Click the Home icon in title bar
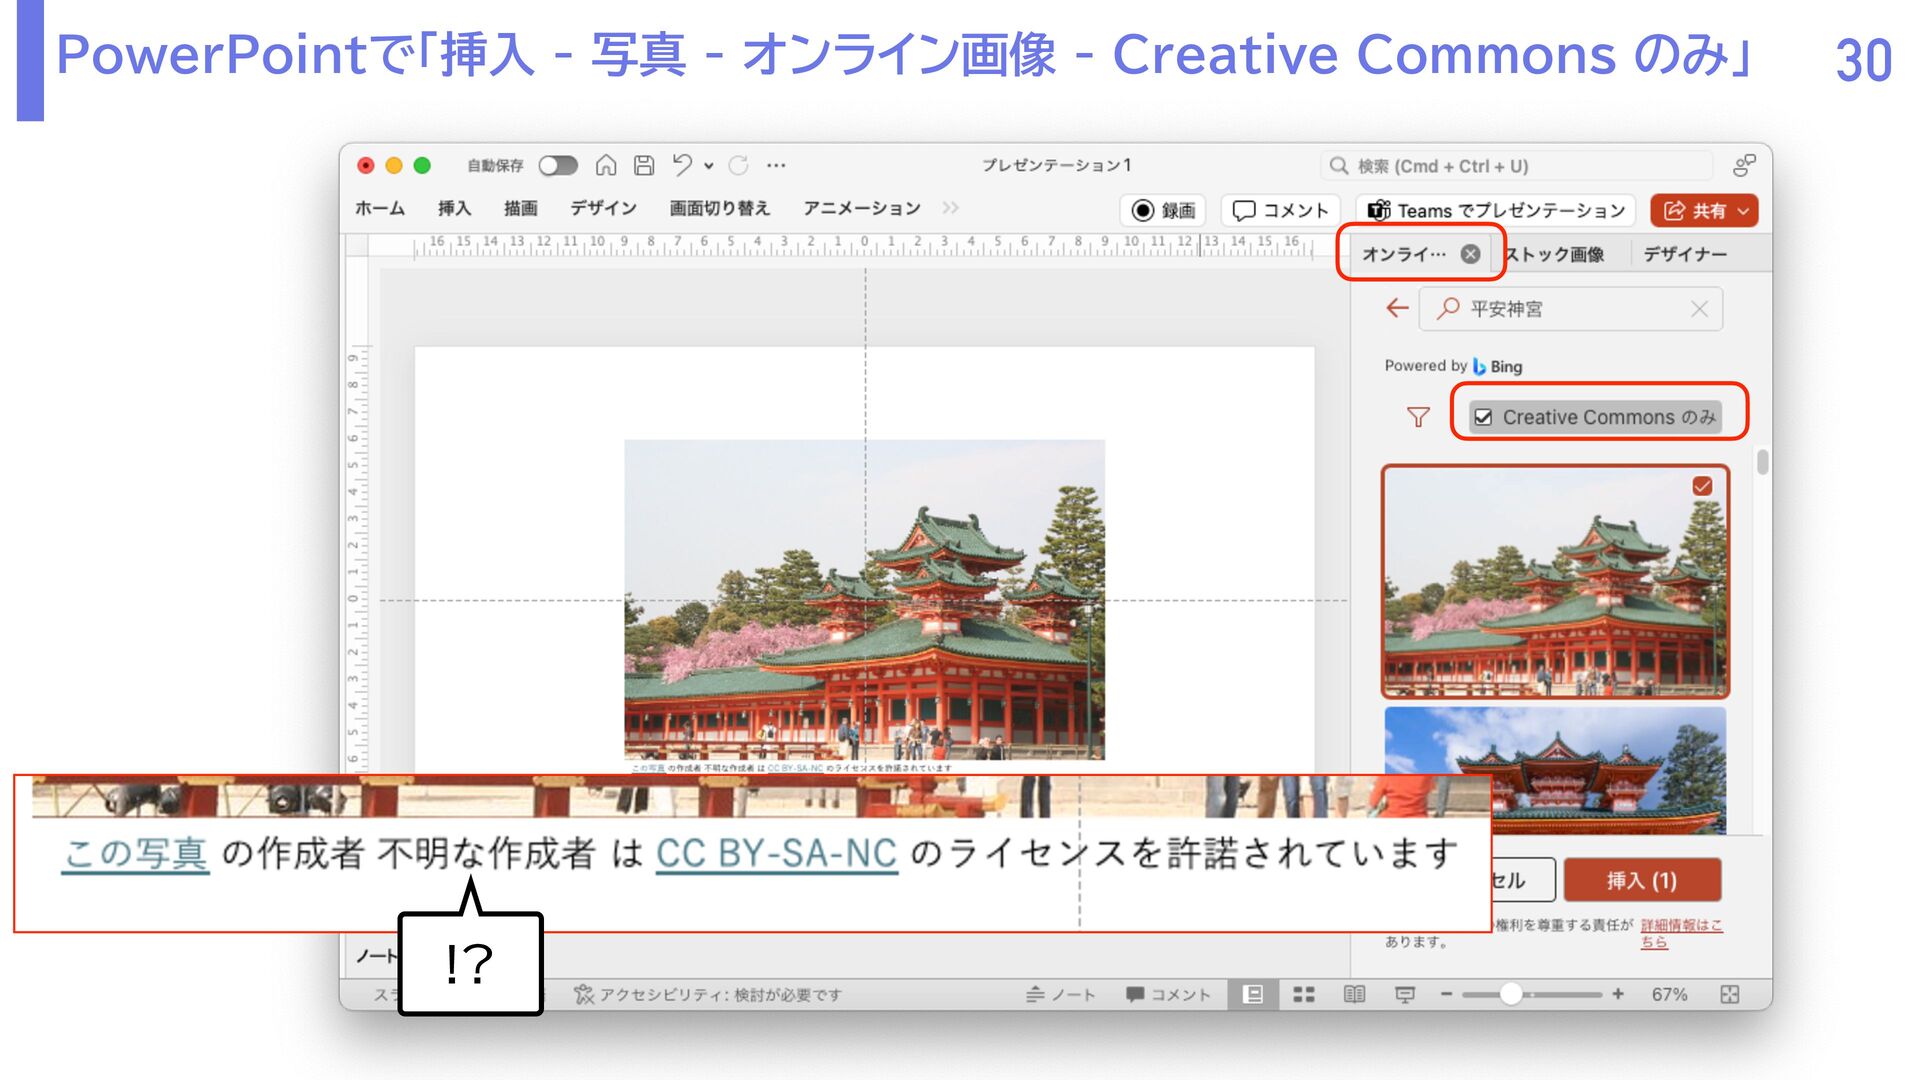This screenshot has height=1080, width=1920. pyautogui.click(x=606, y=165)
